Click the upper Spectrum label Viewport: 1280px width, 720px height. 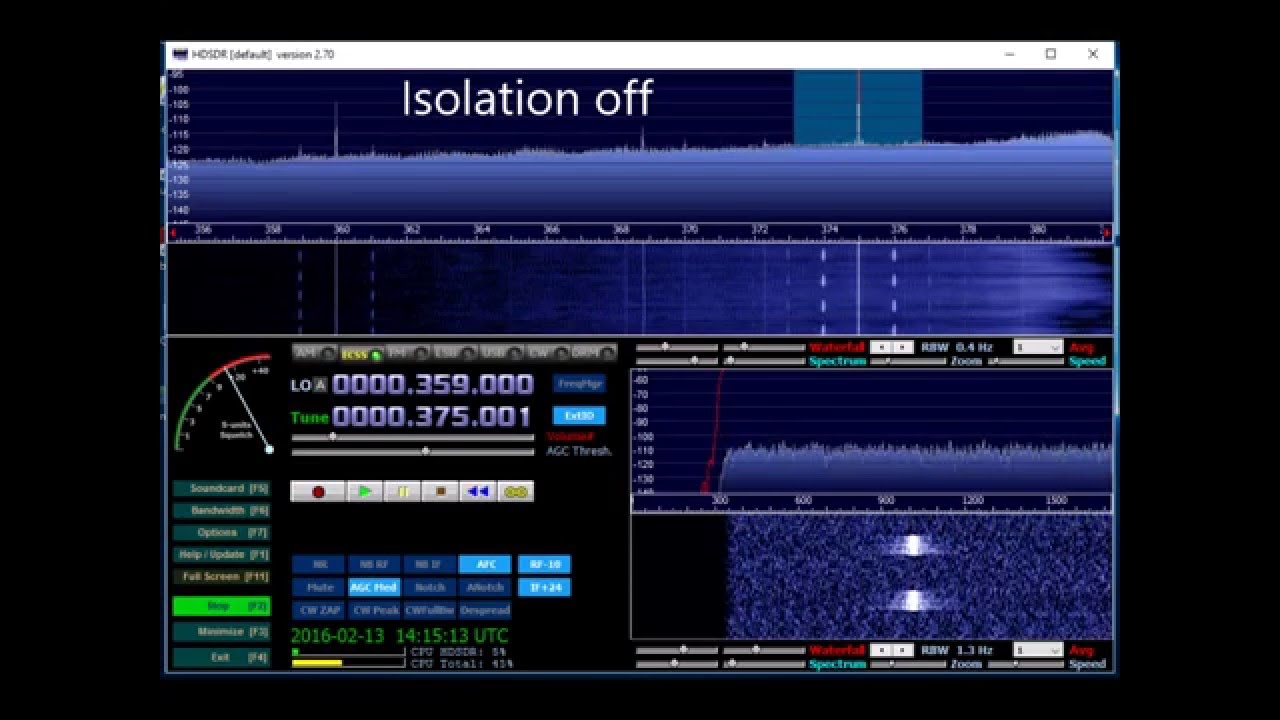click(837, 361)
